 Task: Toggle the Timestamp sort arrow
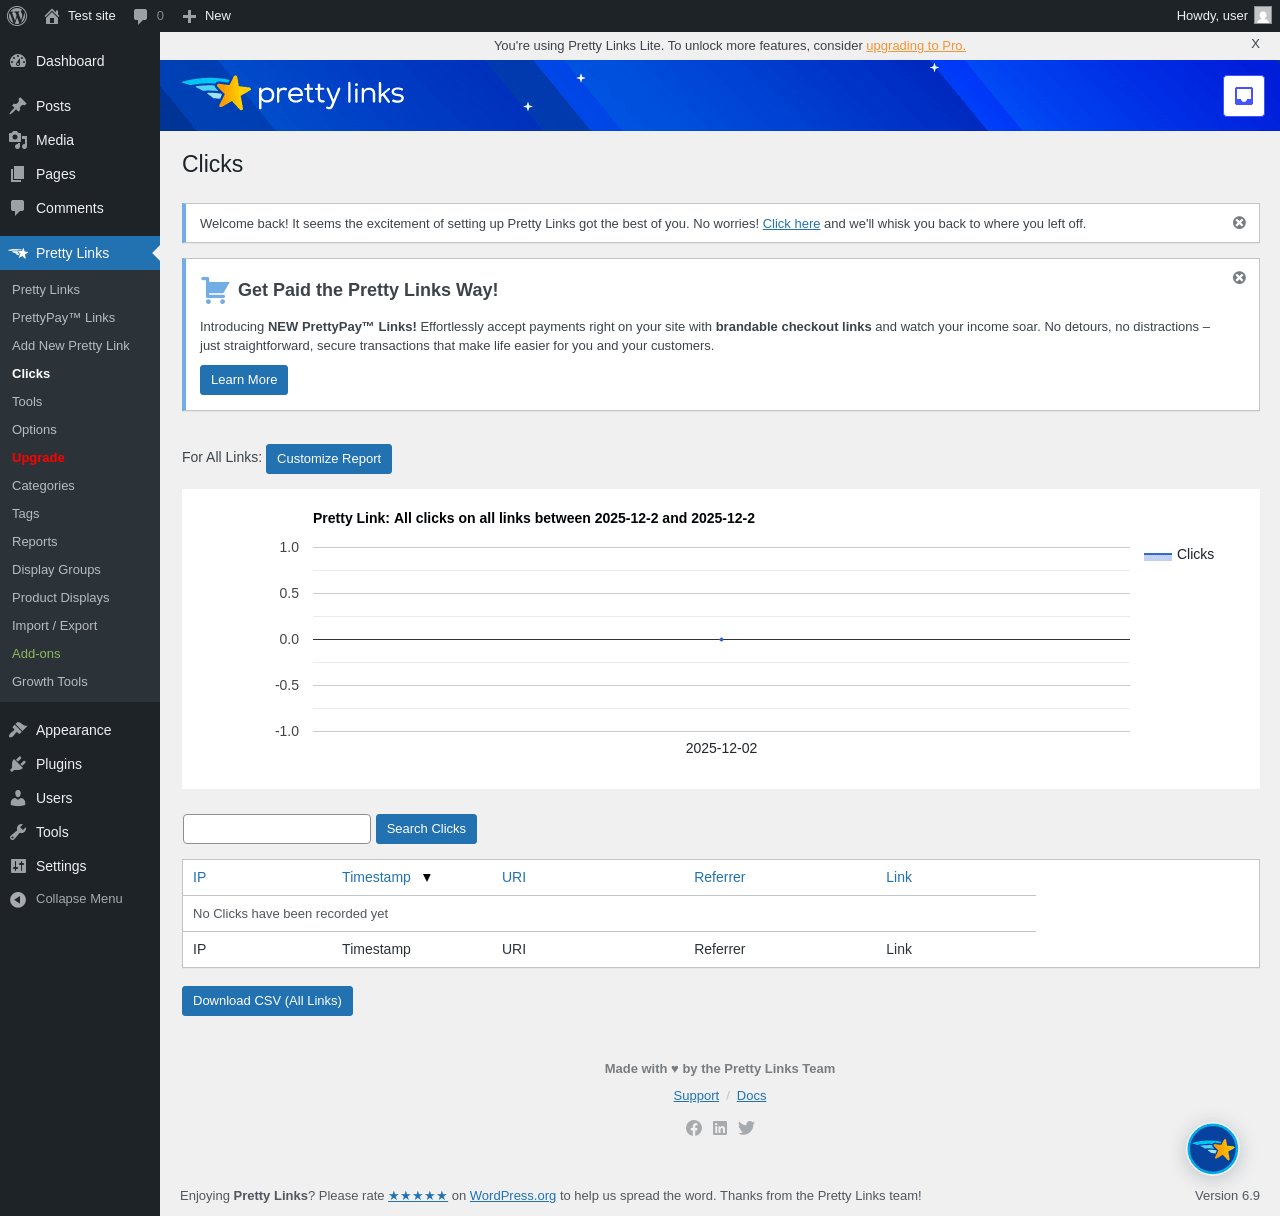coord(427,877)
